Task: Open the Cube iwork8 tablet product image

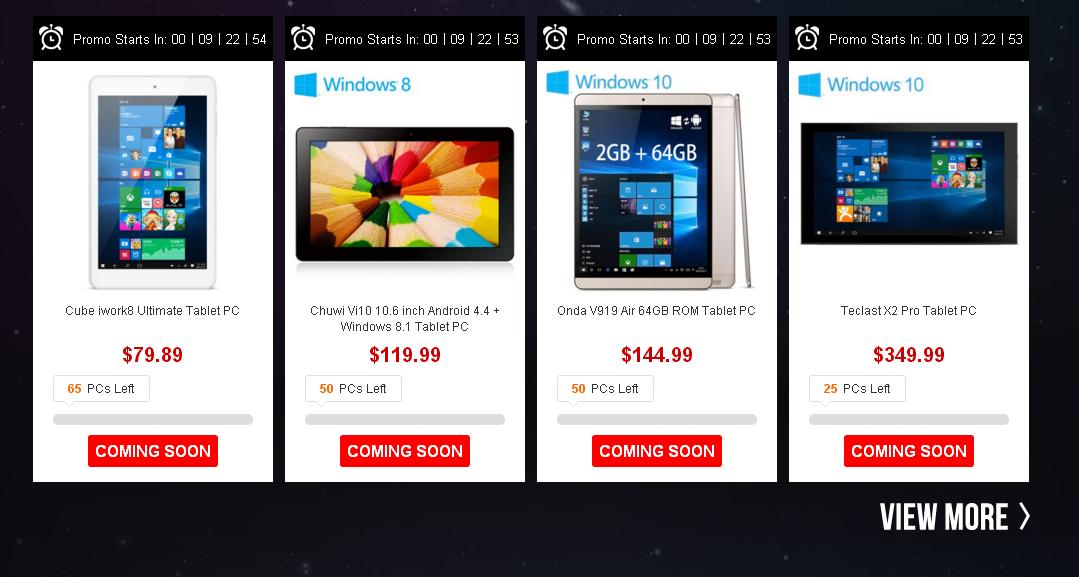Action: point(153,182)
